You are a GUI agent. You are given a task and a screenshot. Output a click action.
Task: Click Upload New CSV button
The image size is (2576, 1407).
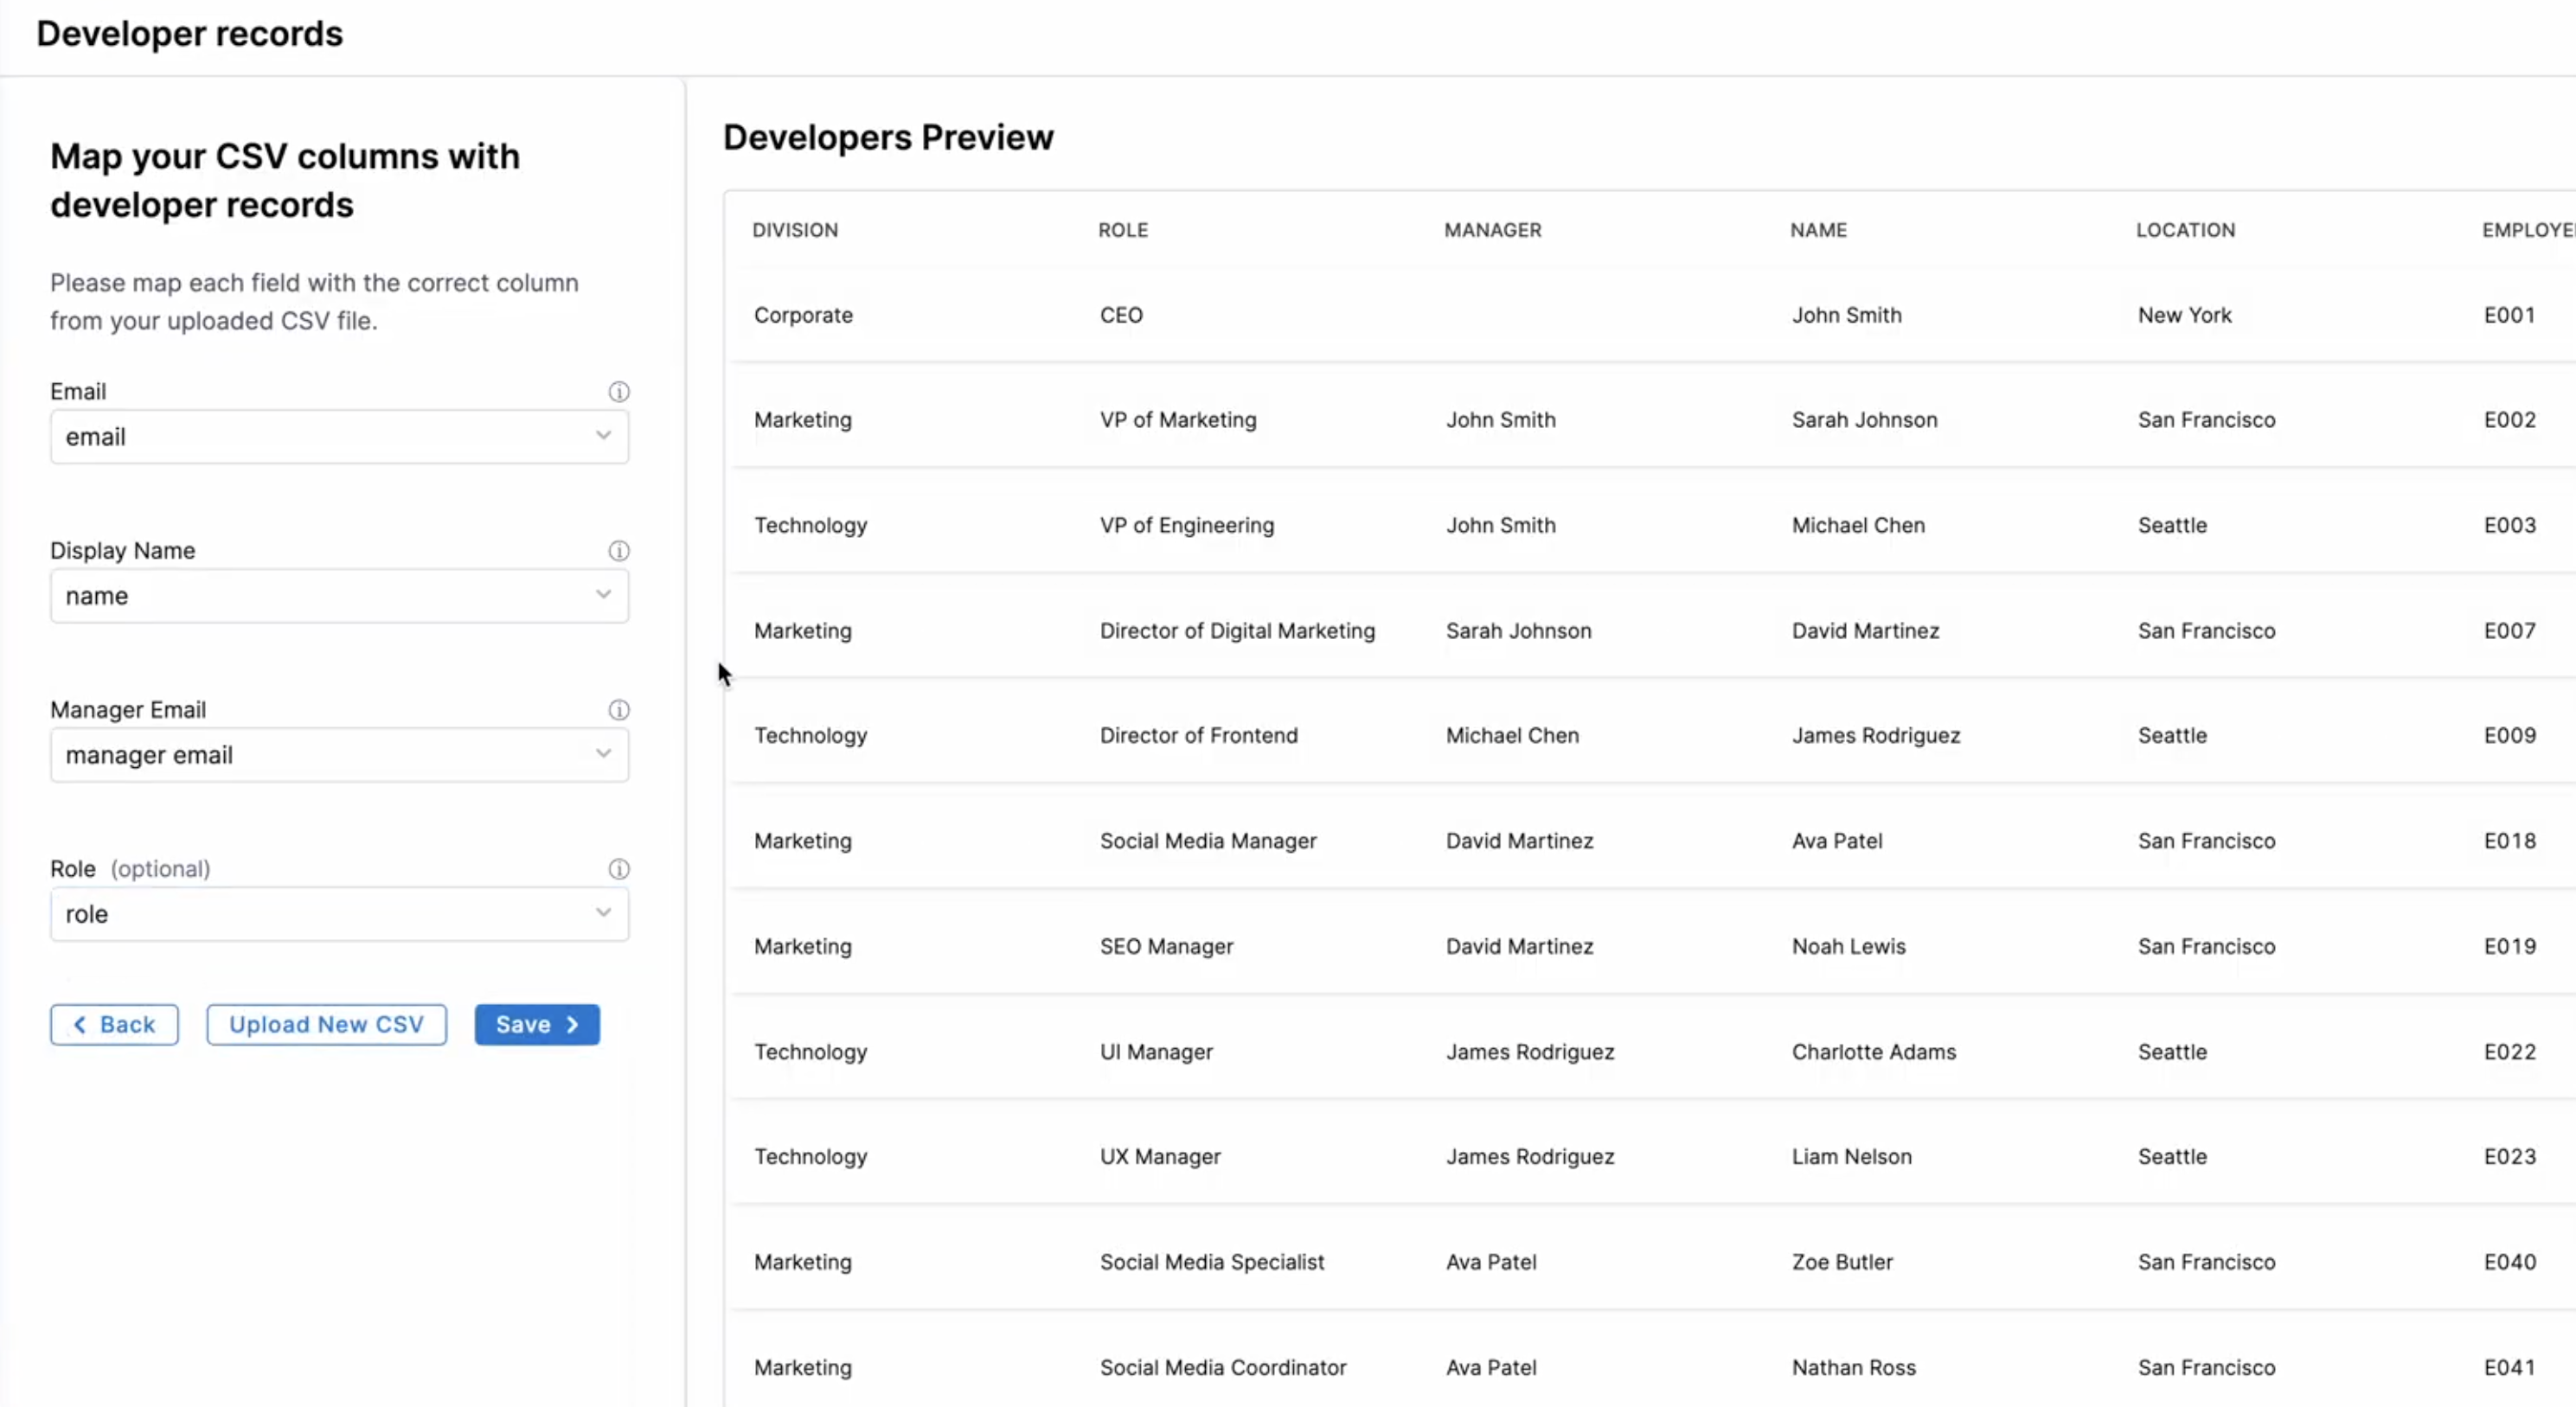(x=326, y=1025)
